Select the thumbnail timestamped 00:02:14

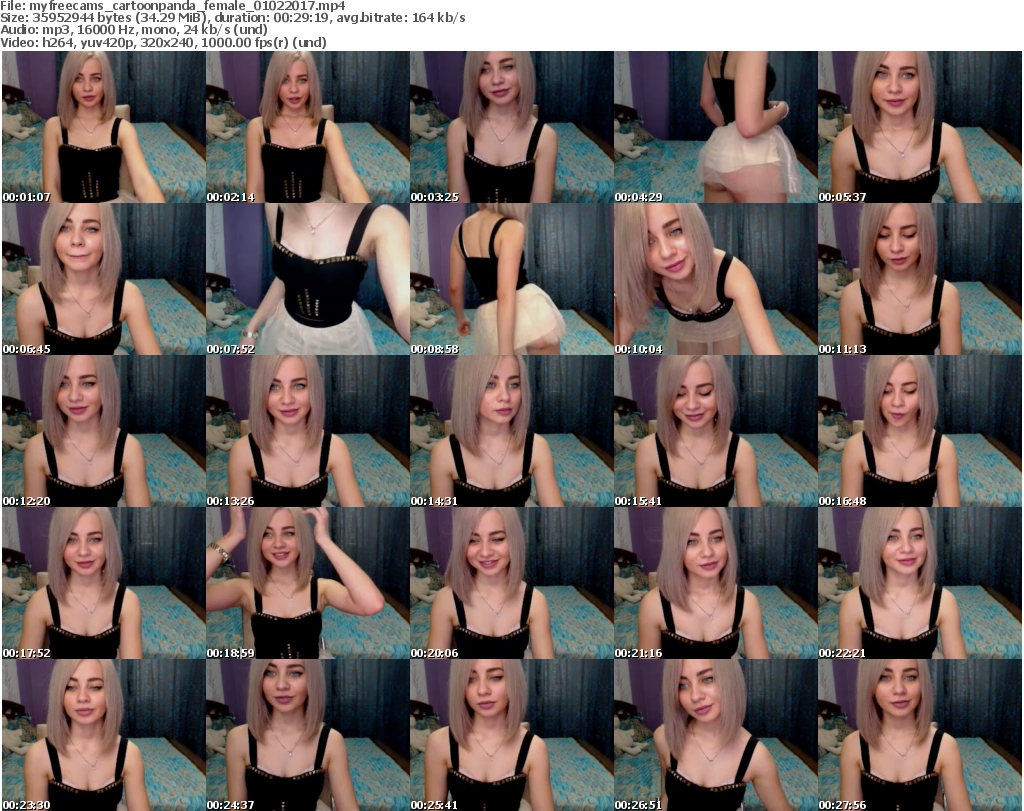[x=308, y=127]
